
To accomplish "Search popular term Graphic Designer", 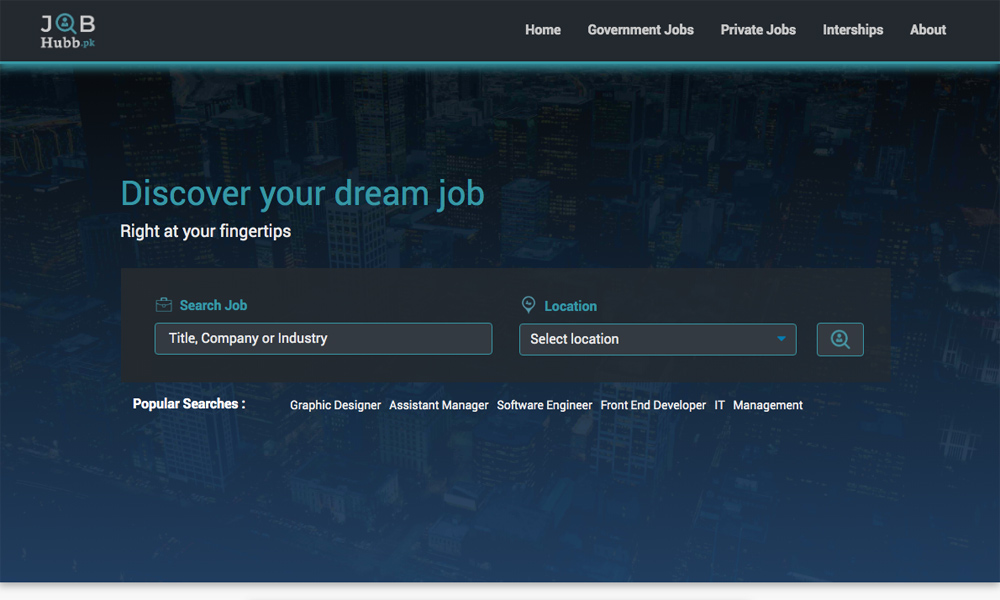I will 335,405.
